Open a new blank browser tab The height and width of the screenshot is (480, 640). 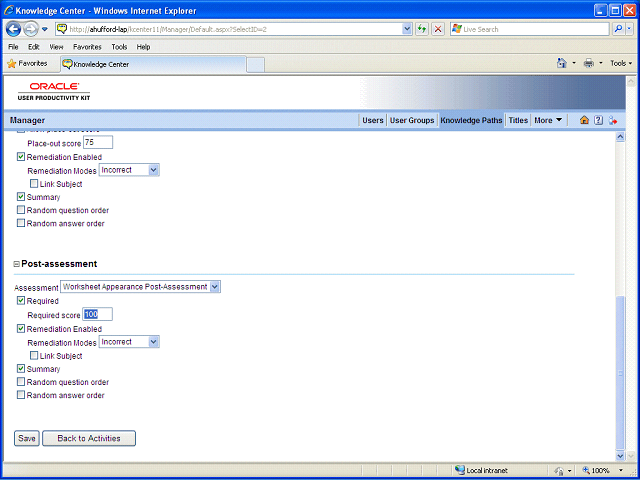(x=256, y=65)
